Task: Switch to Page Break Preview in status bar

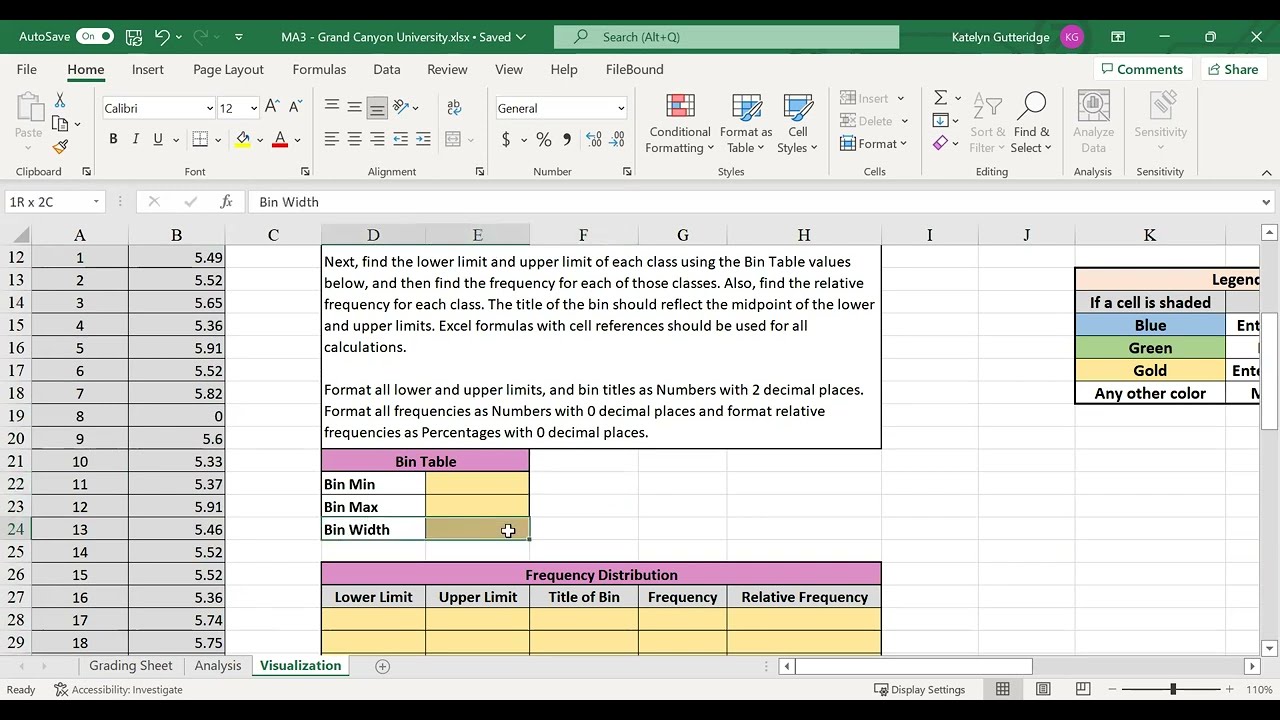Action: pos(1083,689)
